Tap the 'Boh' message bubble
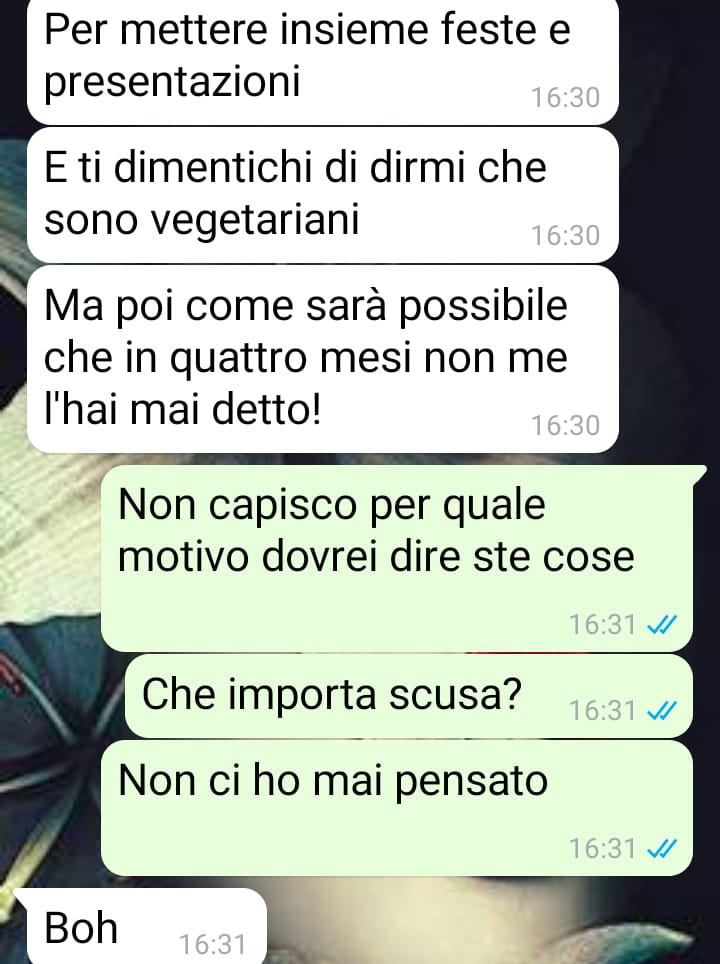Viewport: 720px width, 964px height. pos(140,926)
